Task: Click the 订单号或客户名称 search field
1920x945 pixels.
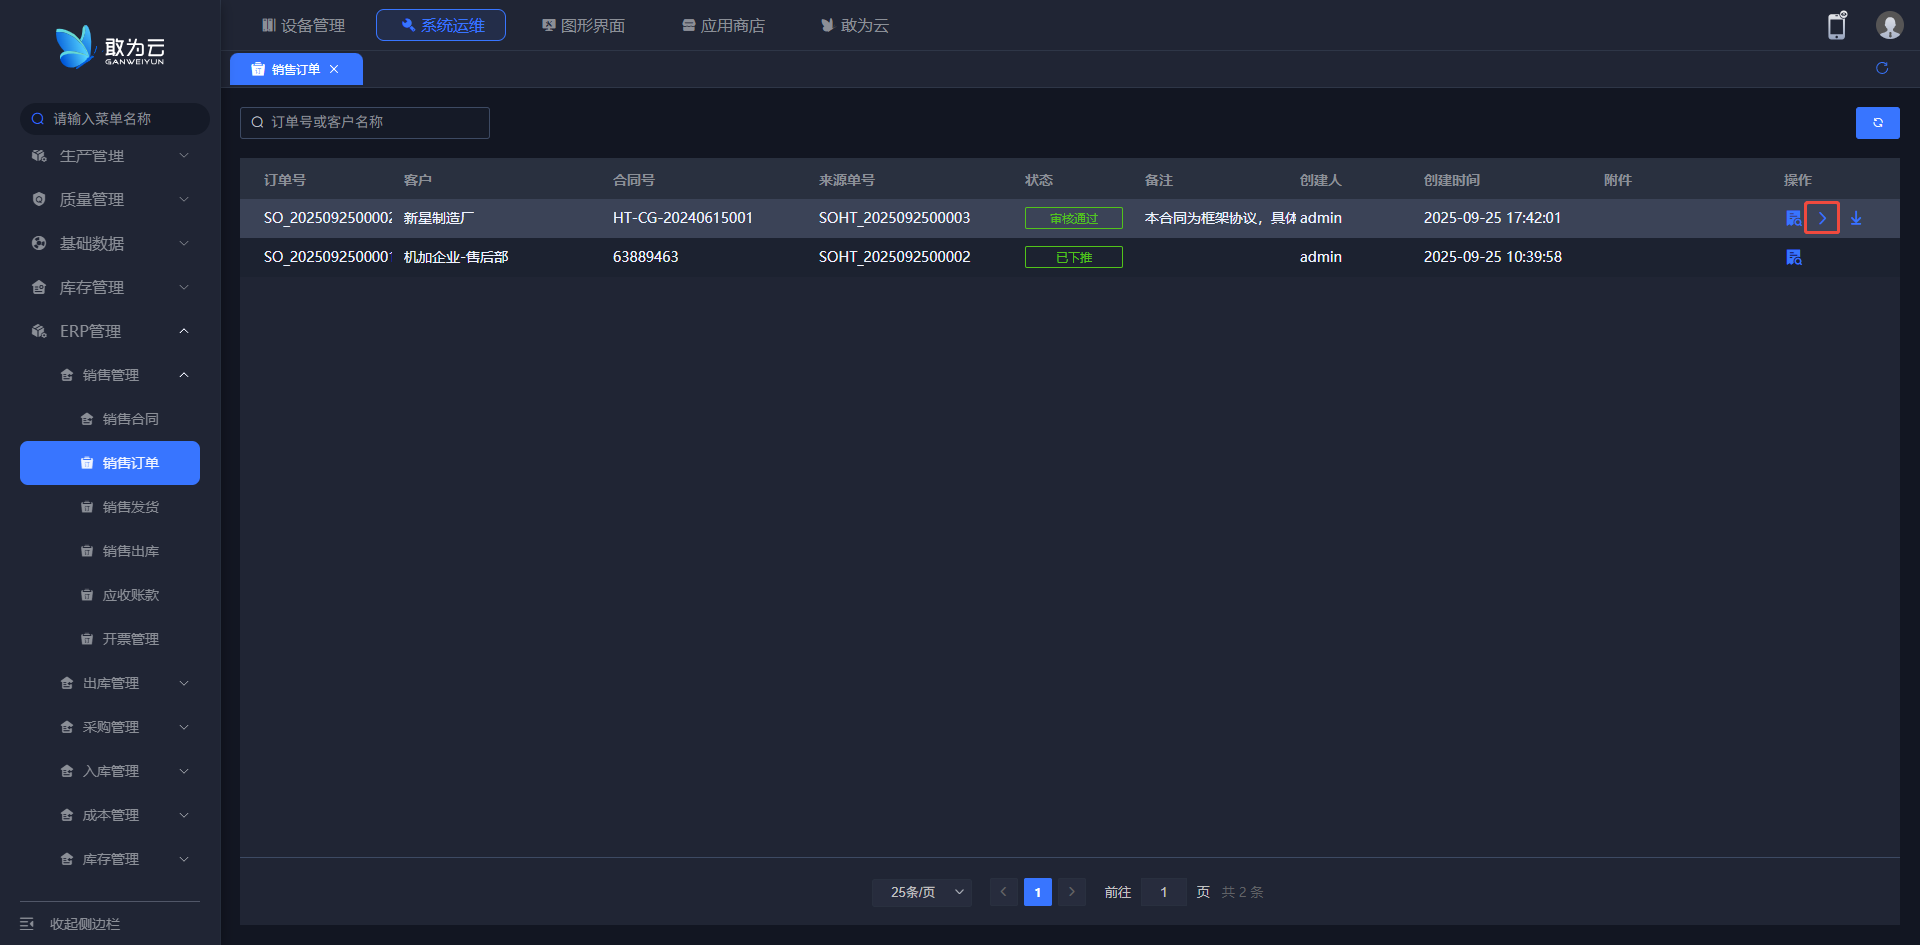Action: tap(365, 122)
